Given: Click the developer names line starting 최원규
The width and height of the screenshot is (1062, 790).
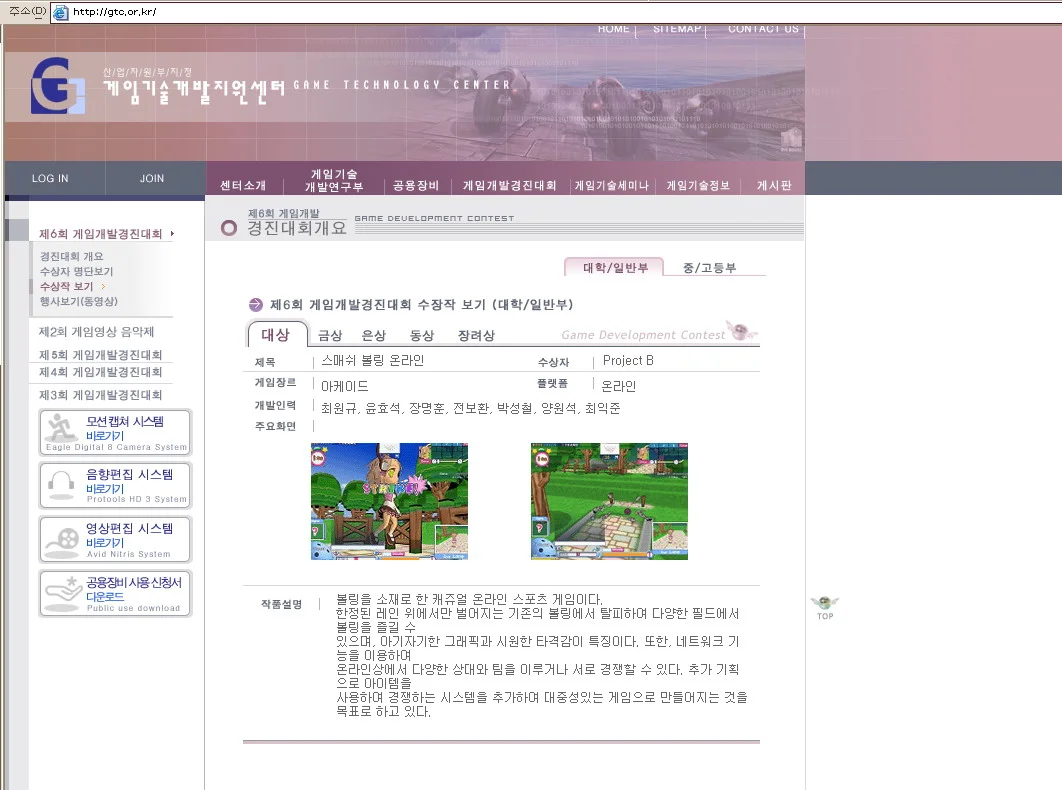Looking at the screenshot, I should tap(471, 408).
